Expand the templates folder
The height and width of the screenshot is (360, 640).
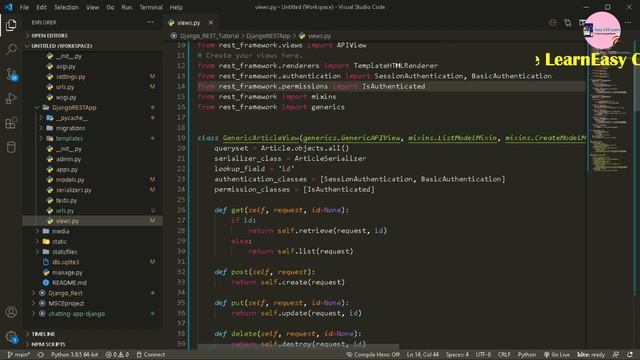(x=69, y=138)
